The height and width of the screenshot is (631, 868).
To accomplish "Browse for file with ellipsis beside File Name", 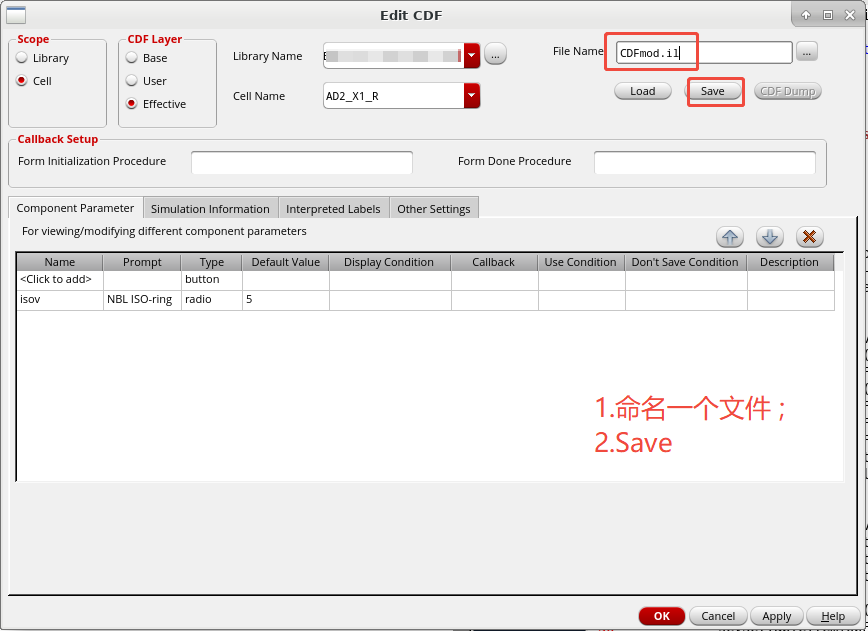I will coord(807,51).
